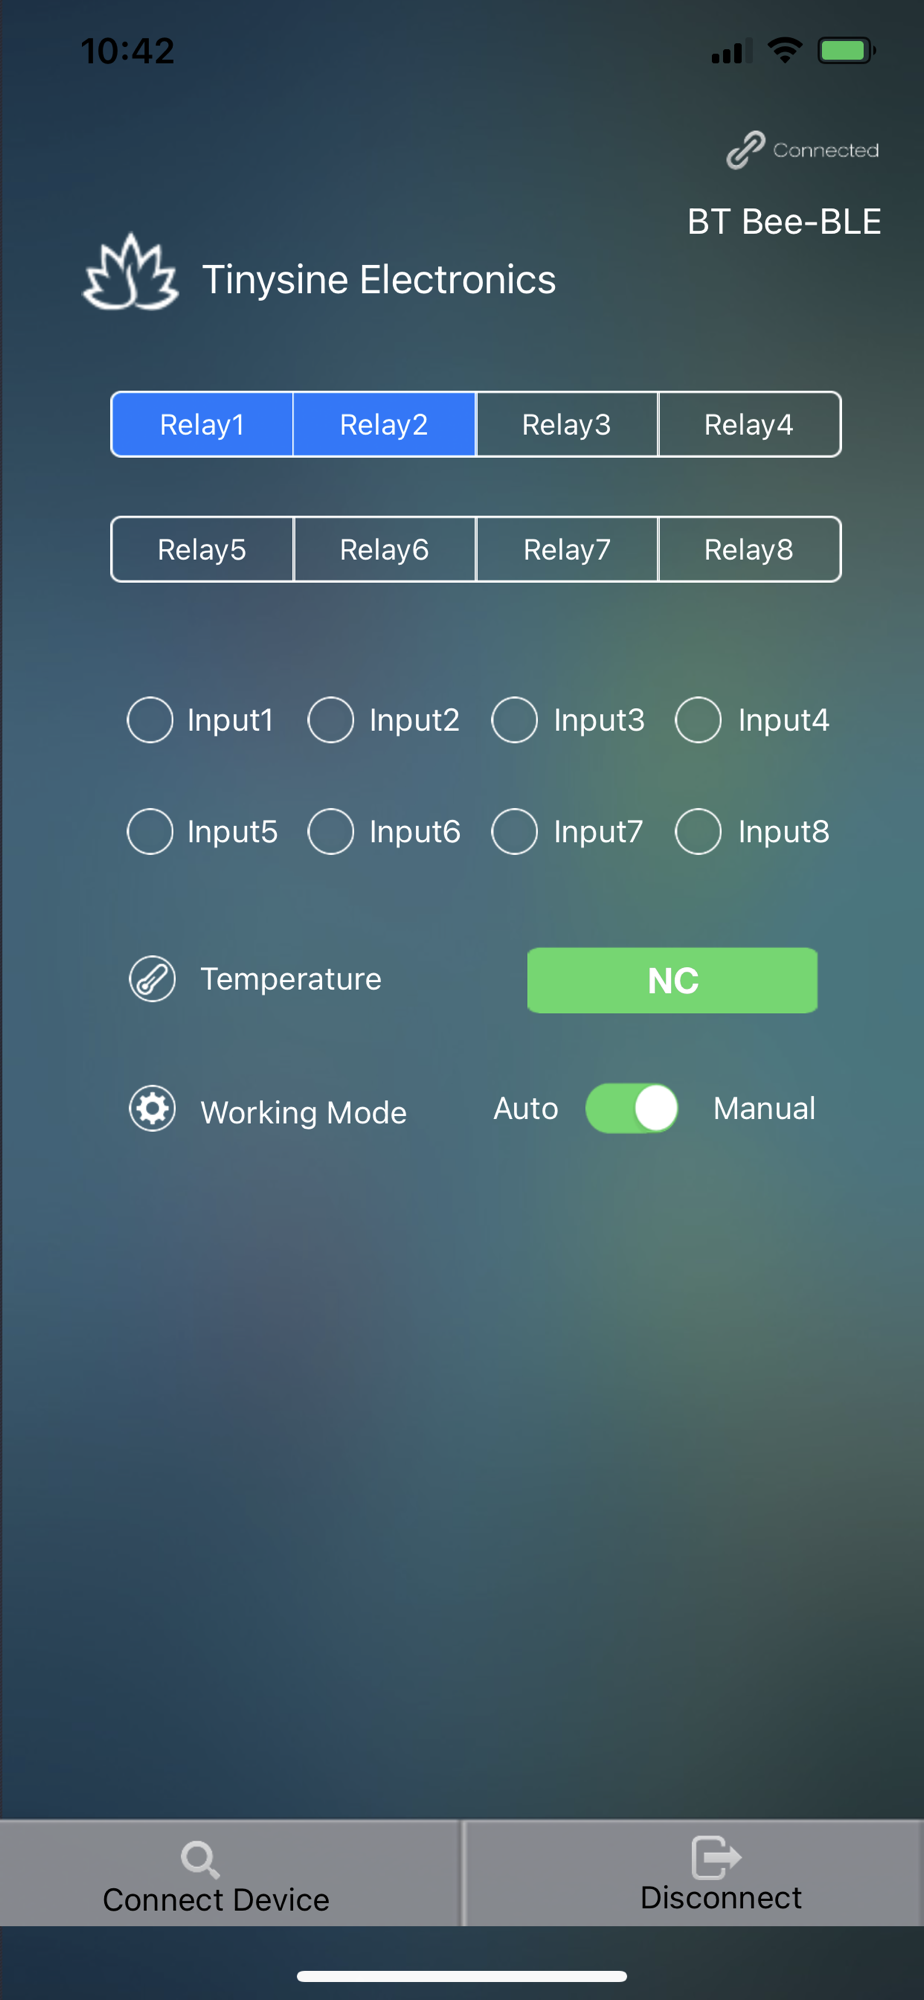This screenshot has width=924, height=2000.
Task: Tap the Working Mode gear icon
Action: [x=152, y=1109]
